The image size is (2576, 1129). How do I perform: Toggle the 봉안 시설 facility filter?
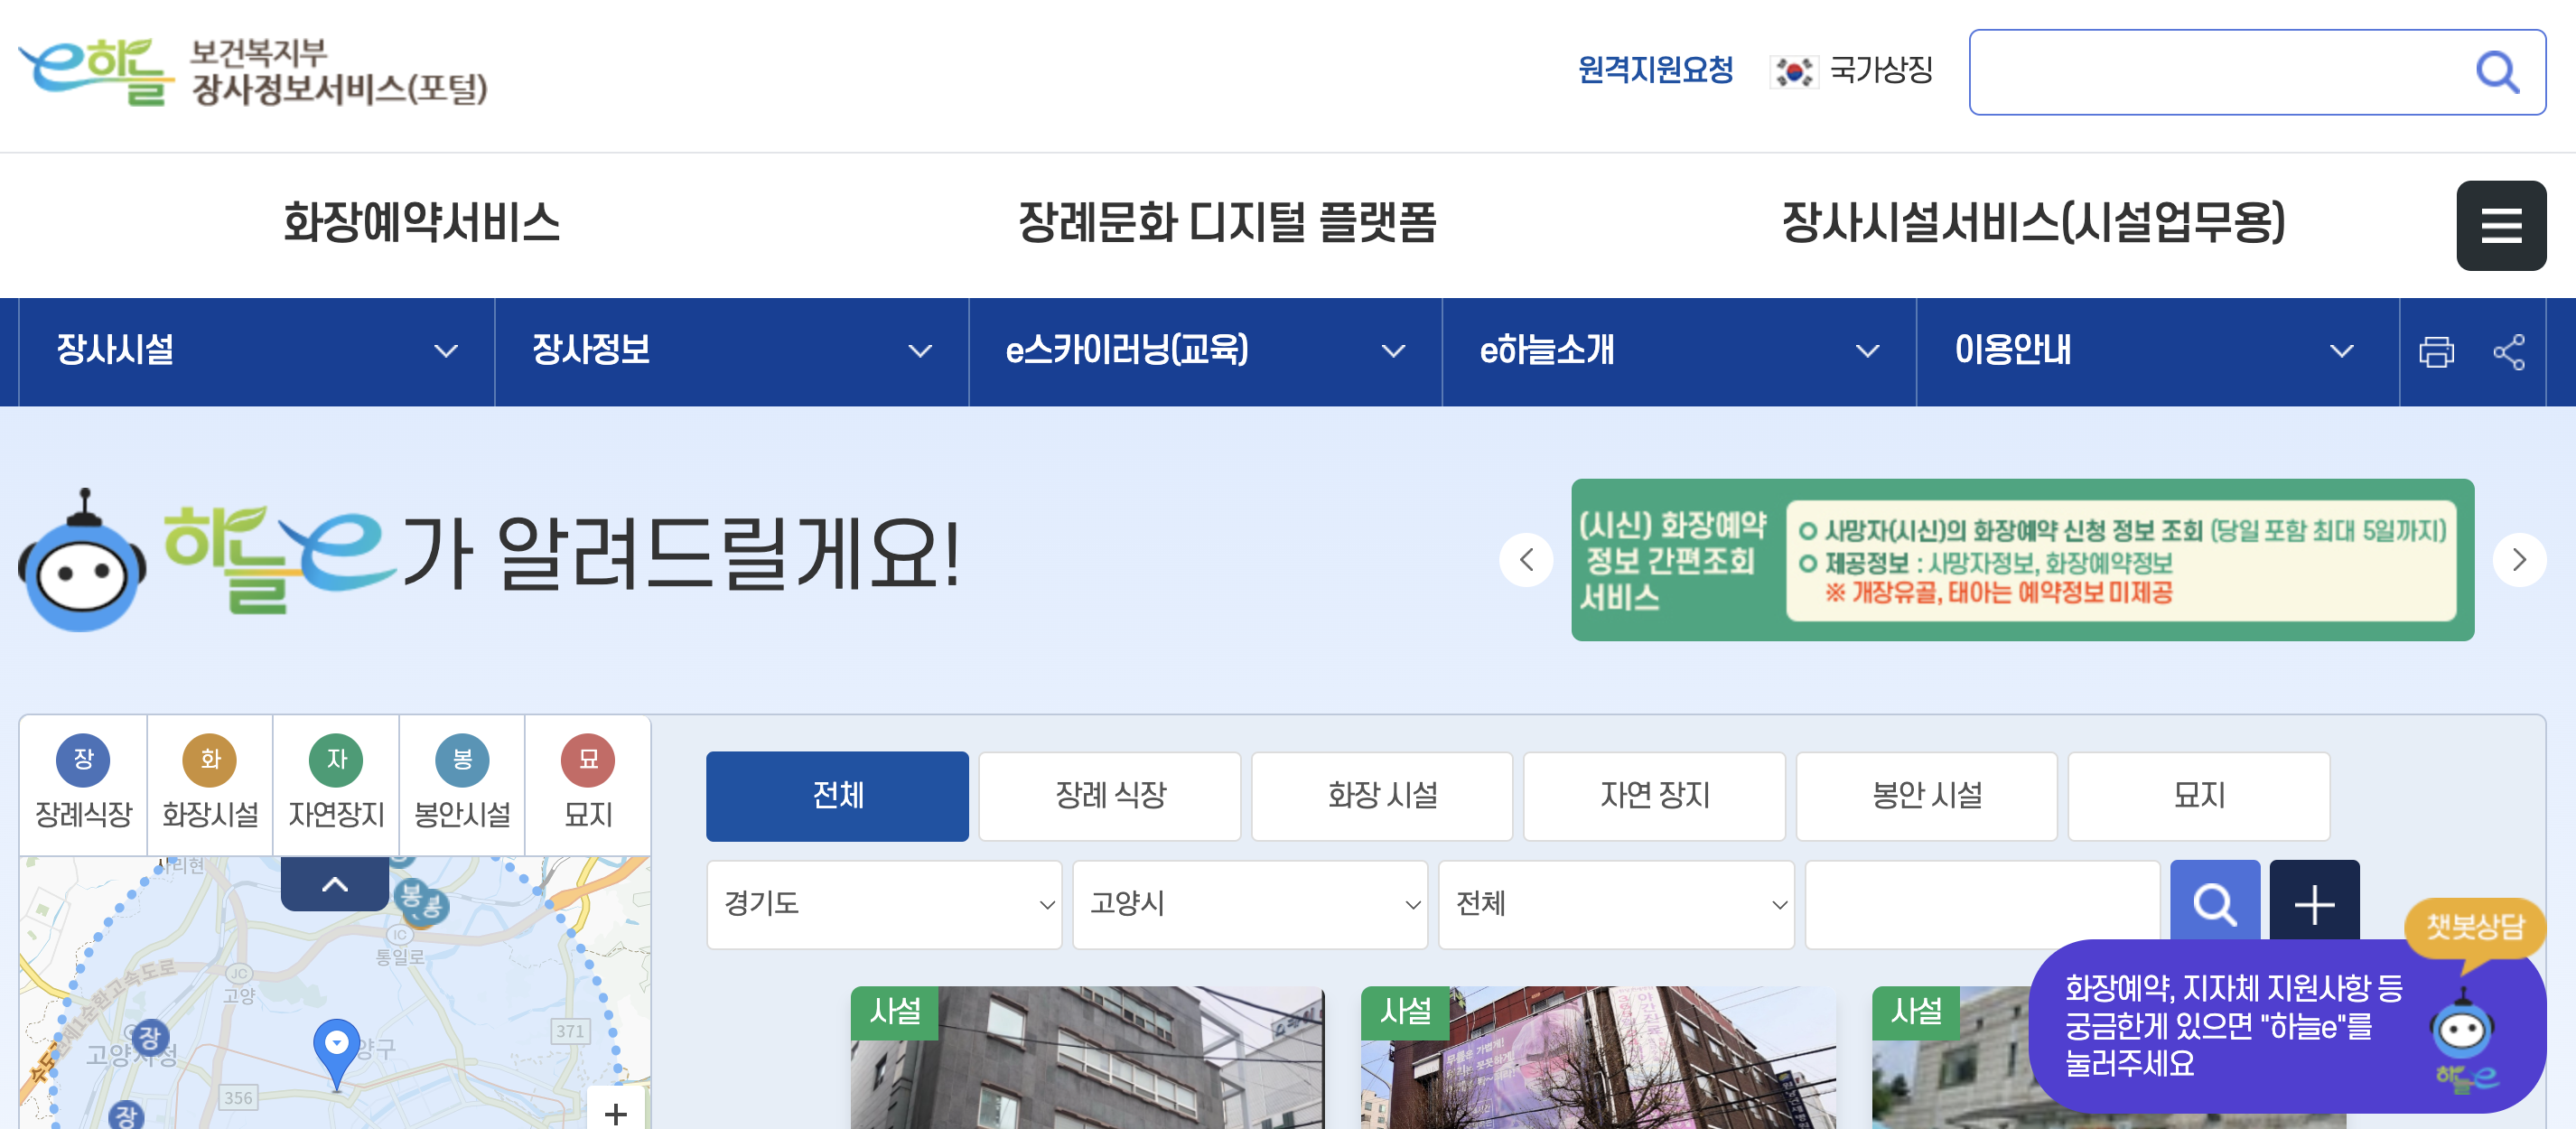[x=1926, y=795]
